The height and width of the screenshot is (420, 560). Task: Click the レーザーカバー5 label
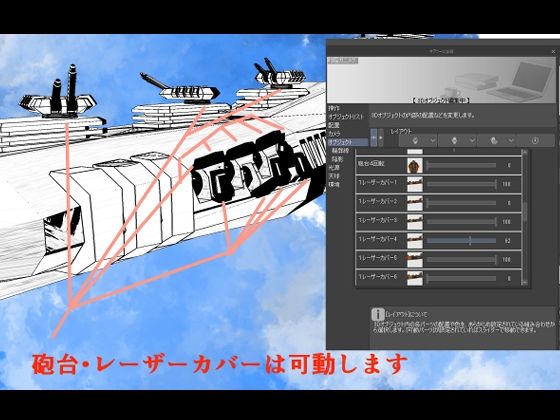tap(377, 258)
